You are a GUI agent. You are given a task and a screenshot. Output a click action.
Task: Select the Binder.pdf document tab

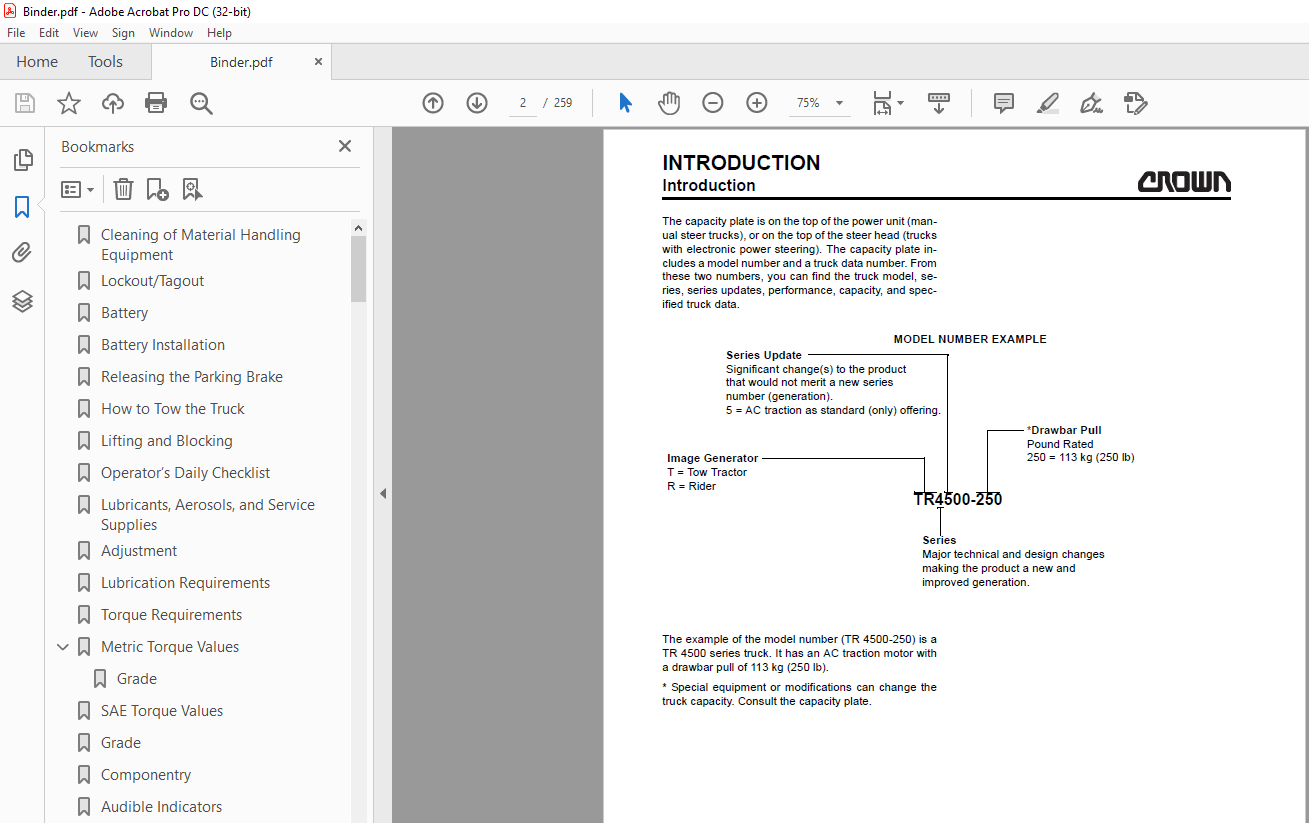coord(241,62)
